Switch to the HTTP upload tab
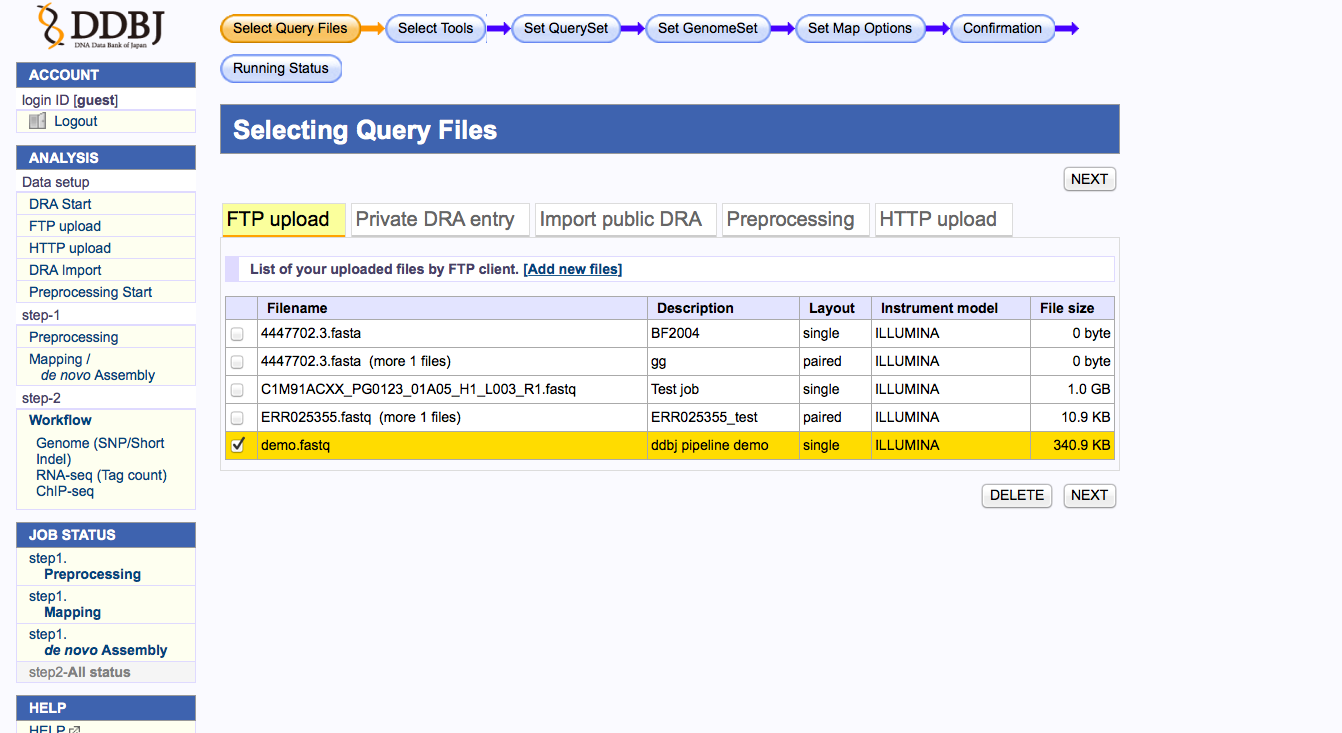Screen dimensions: 1342x733 pos(938,220)
